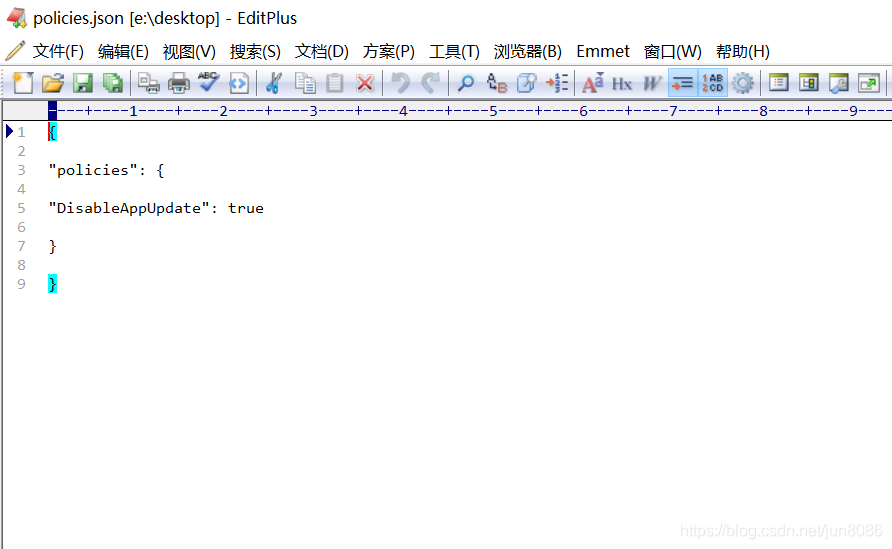Open the 视图(V) menu

click(x=189, y=51)
